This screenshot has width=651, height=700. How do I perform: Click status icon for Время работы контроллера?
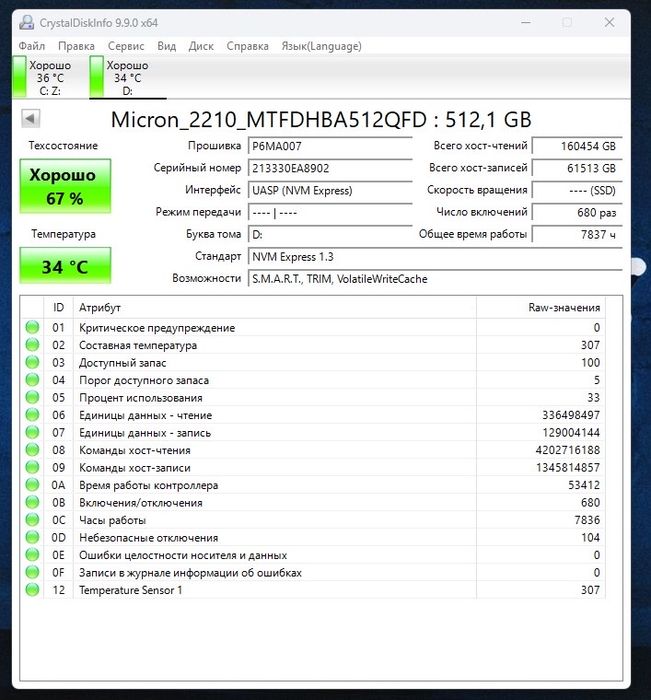32,485
